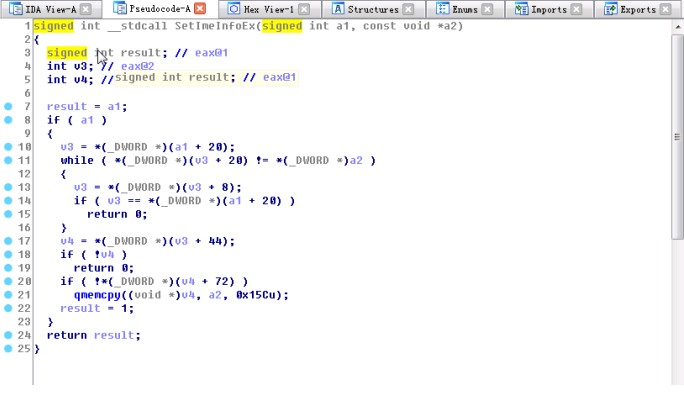Close the Imports tab
The image size is (684, 397).
tap(576, 9)
